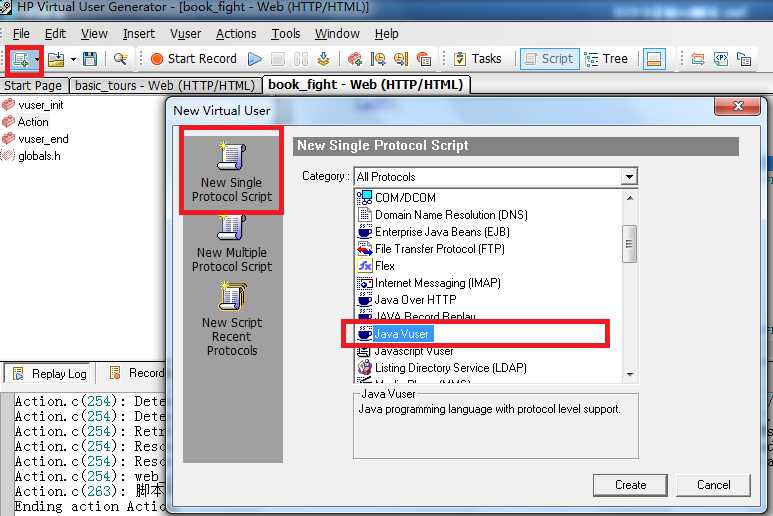The width and height of the screenshot is (773, 516).
Task: Click the Cancel button
Action: [x=713, y=485]
